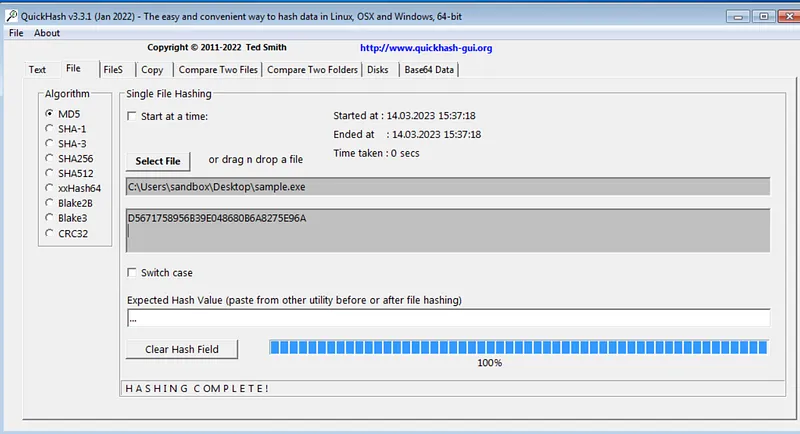Screen dimensions: 800x434
Task: Click the QuickHash title bar app icon
Action: click(11, 16)
